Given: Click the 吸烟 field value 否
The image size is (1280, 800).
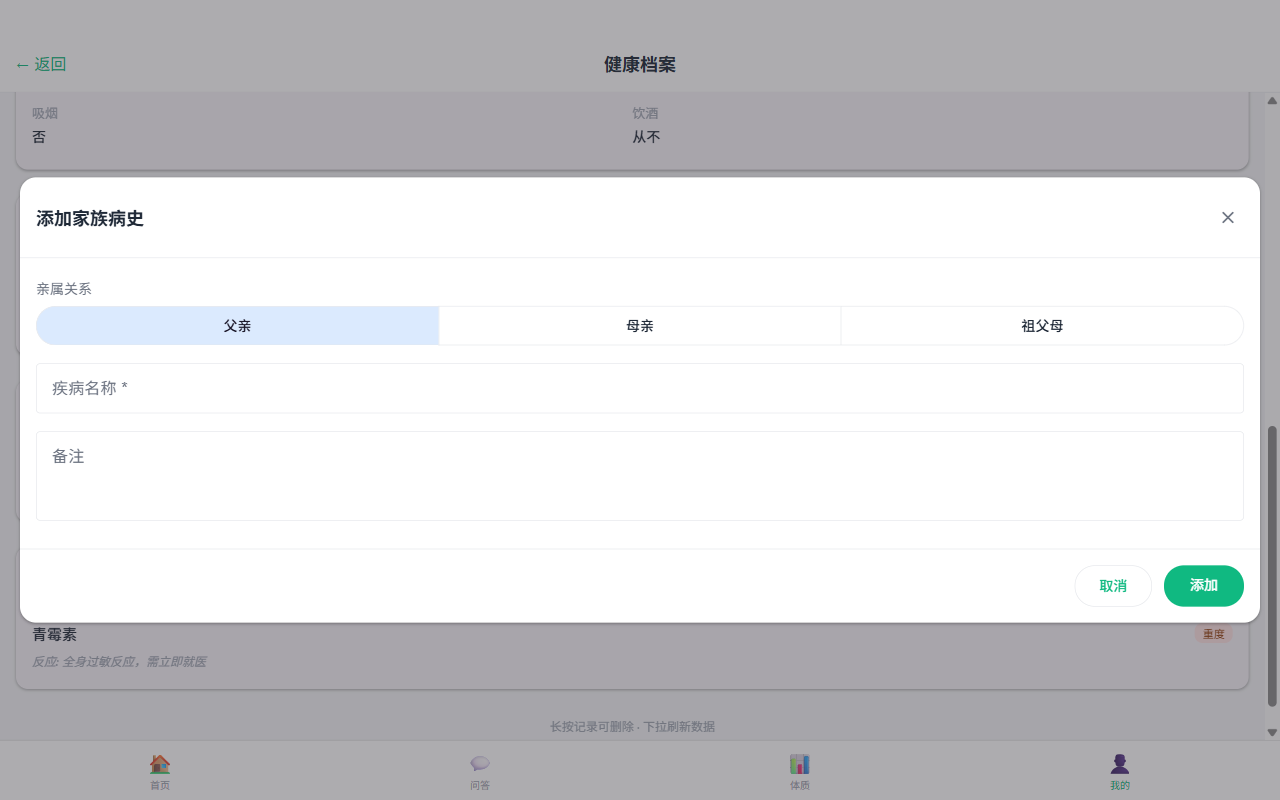Looking at the screenshot, I should 39,137.
